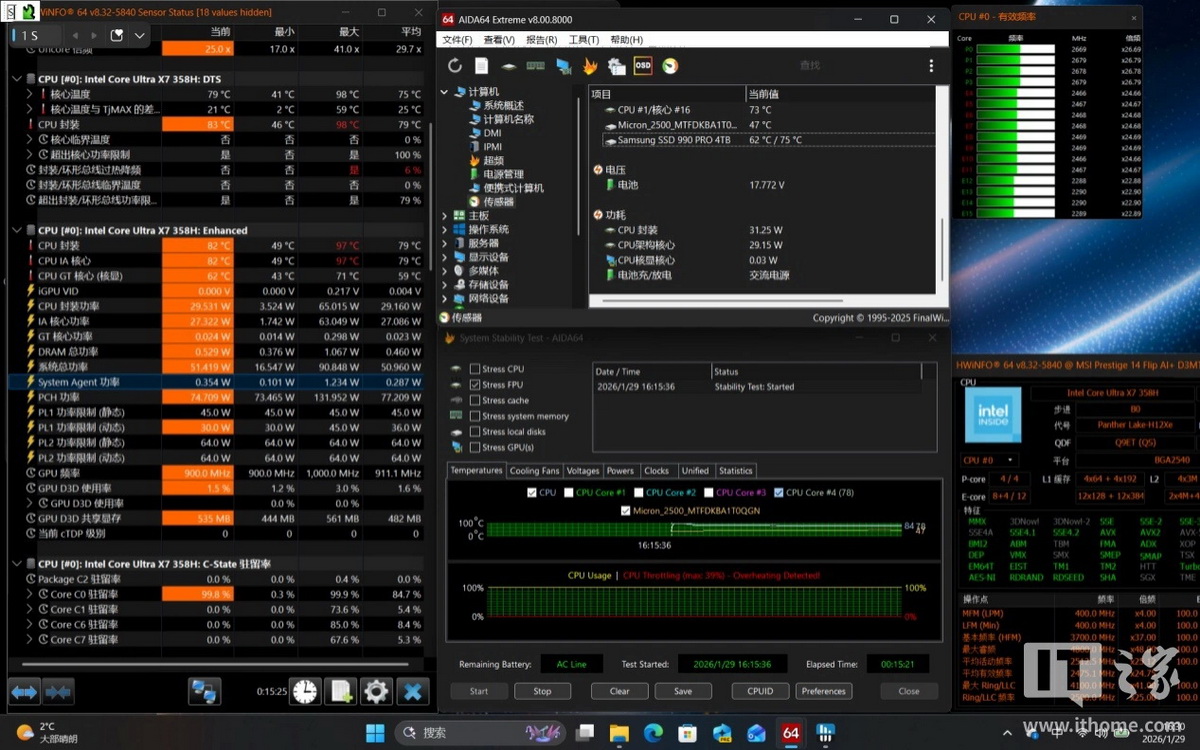
Task: Click the Preferences button
Action: (823, 691)
